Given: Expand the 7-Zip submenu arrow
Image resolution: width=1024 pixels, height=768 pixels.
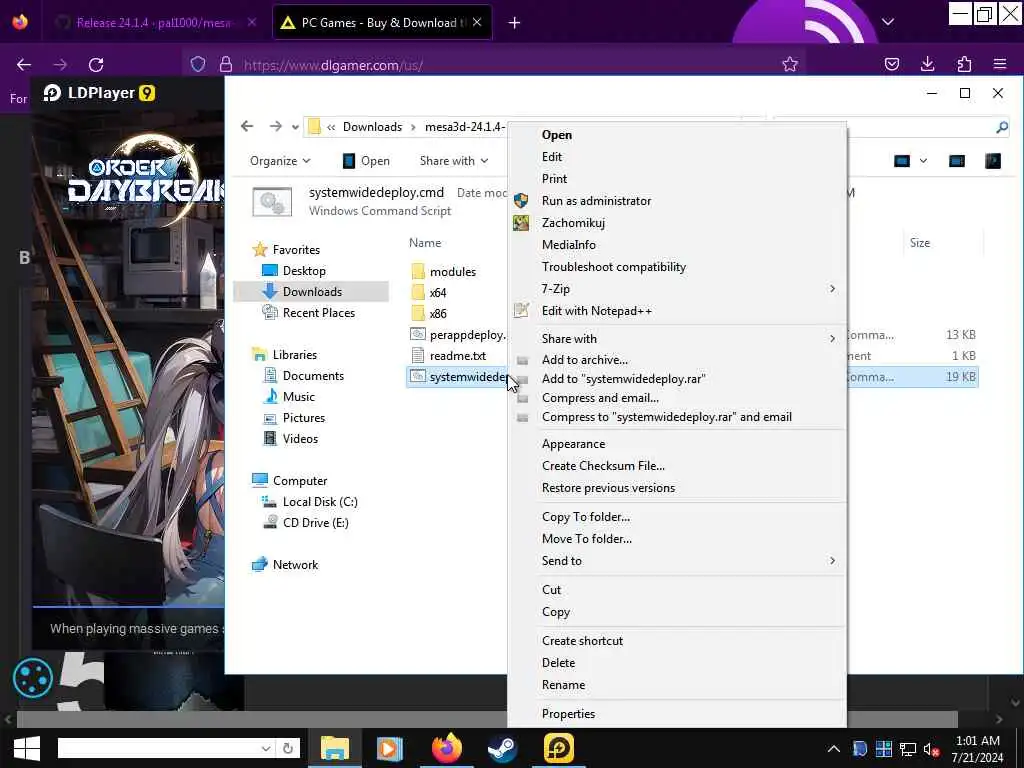Looking at the screenshot, I should pos(832,289).
